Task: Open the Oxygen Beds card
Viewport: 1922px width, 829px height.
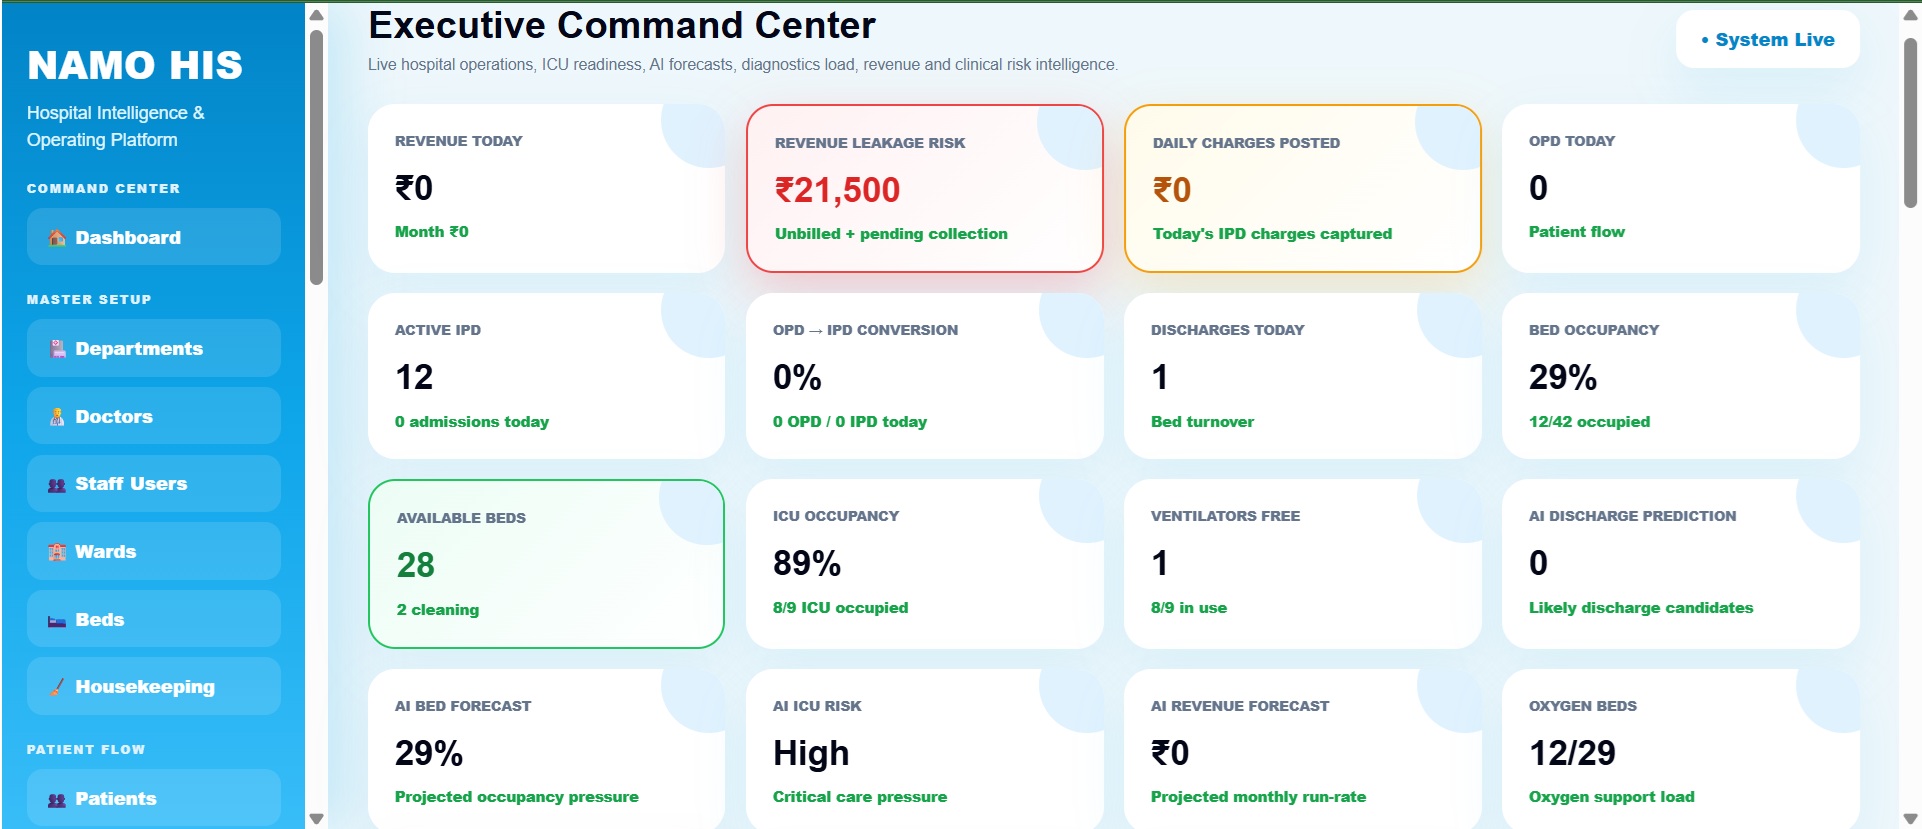Action: click(1681, 749)
